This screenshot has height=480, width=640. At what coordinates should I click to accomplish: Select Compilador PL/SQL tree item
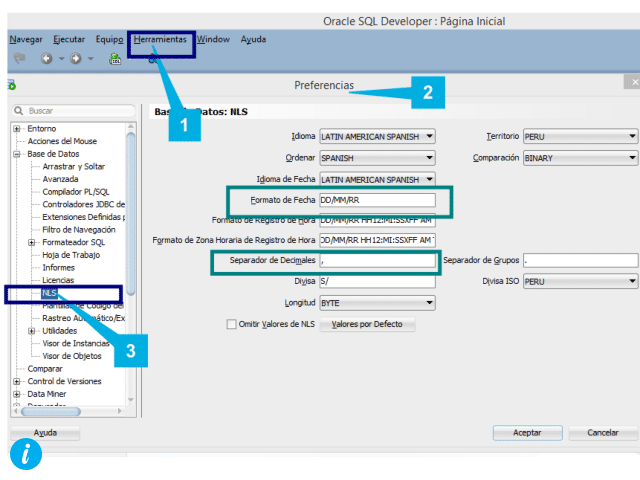pos(76,192)
